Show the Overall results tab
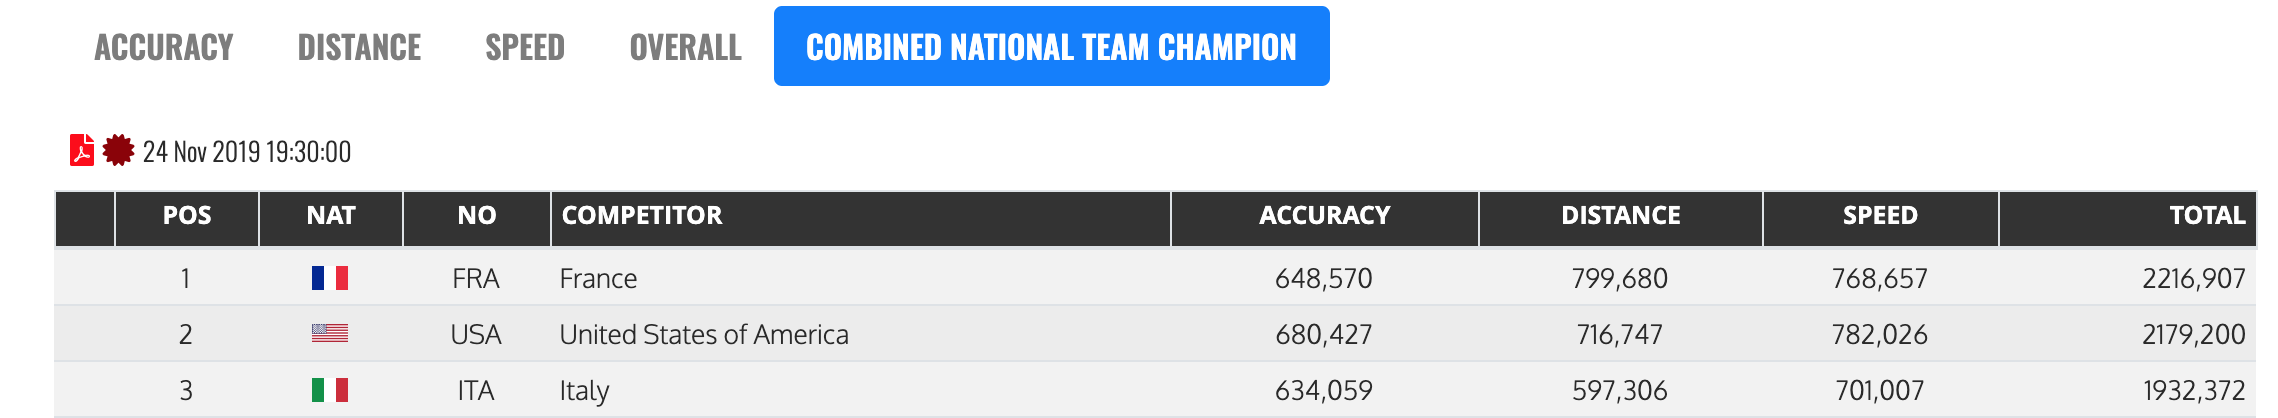Image resolution: width=2278 pixels, height=418 pixels. coord(685,47)
